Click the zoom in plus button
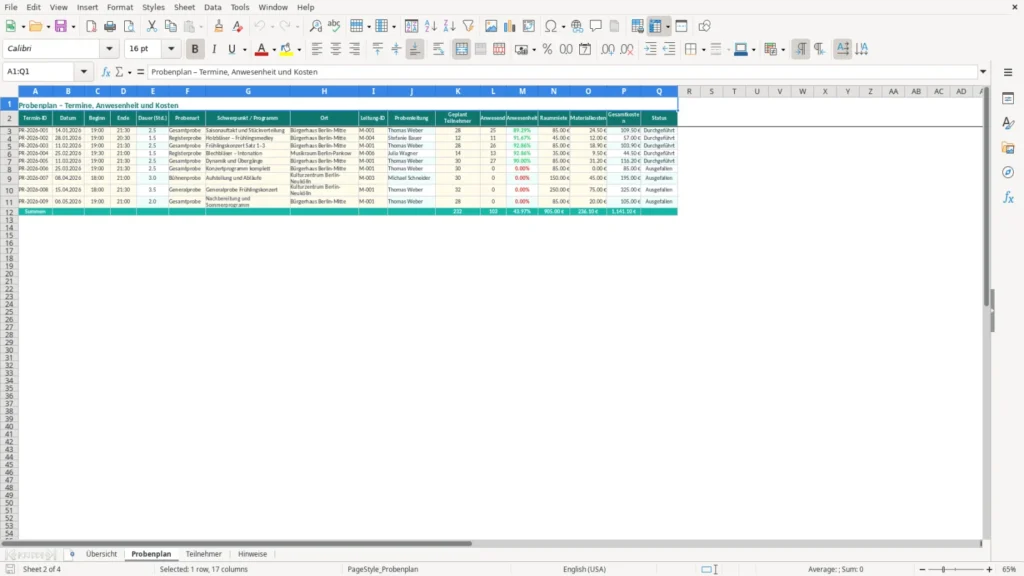Viewport: 1024px width, 576px height. 989,569
